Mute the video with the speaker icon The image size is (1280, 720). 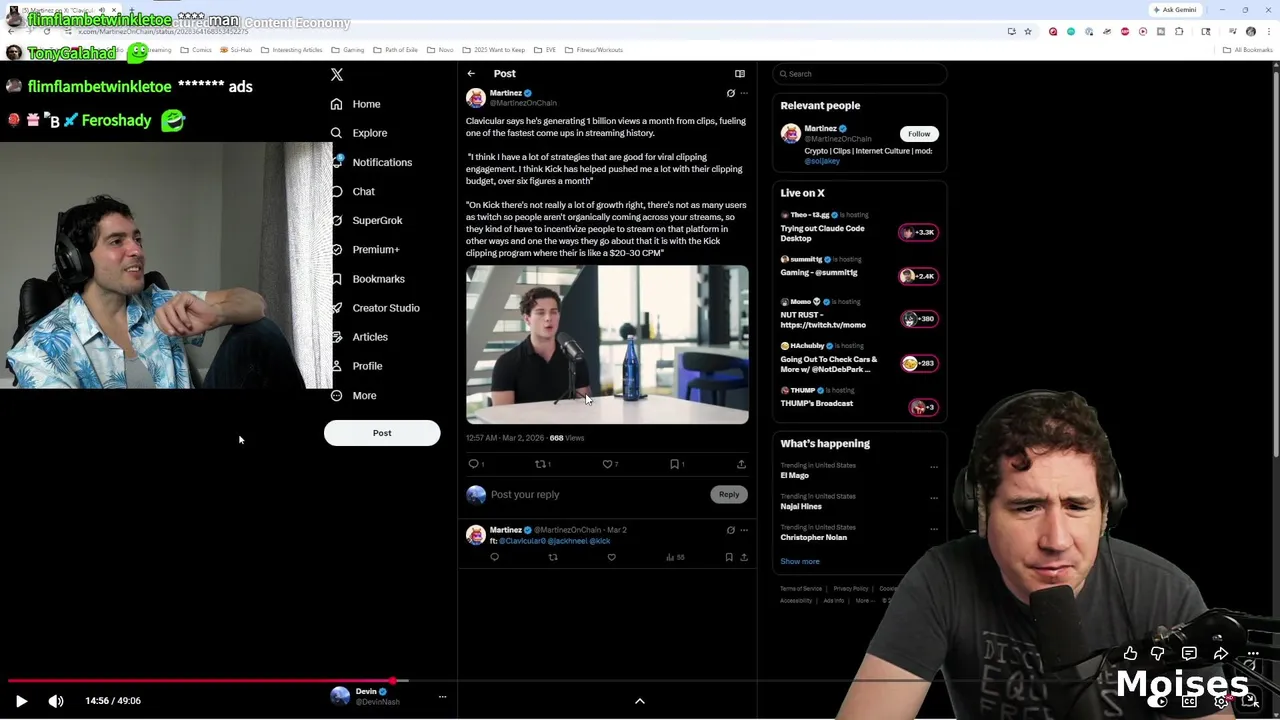click(x=56, y=701)
